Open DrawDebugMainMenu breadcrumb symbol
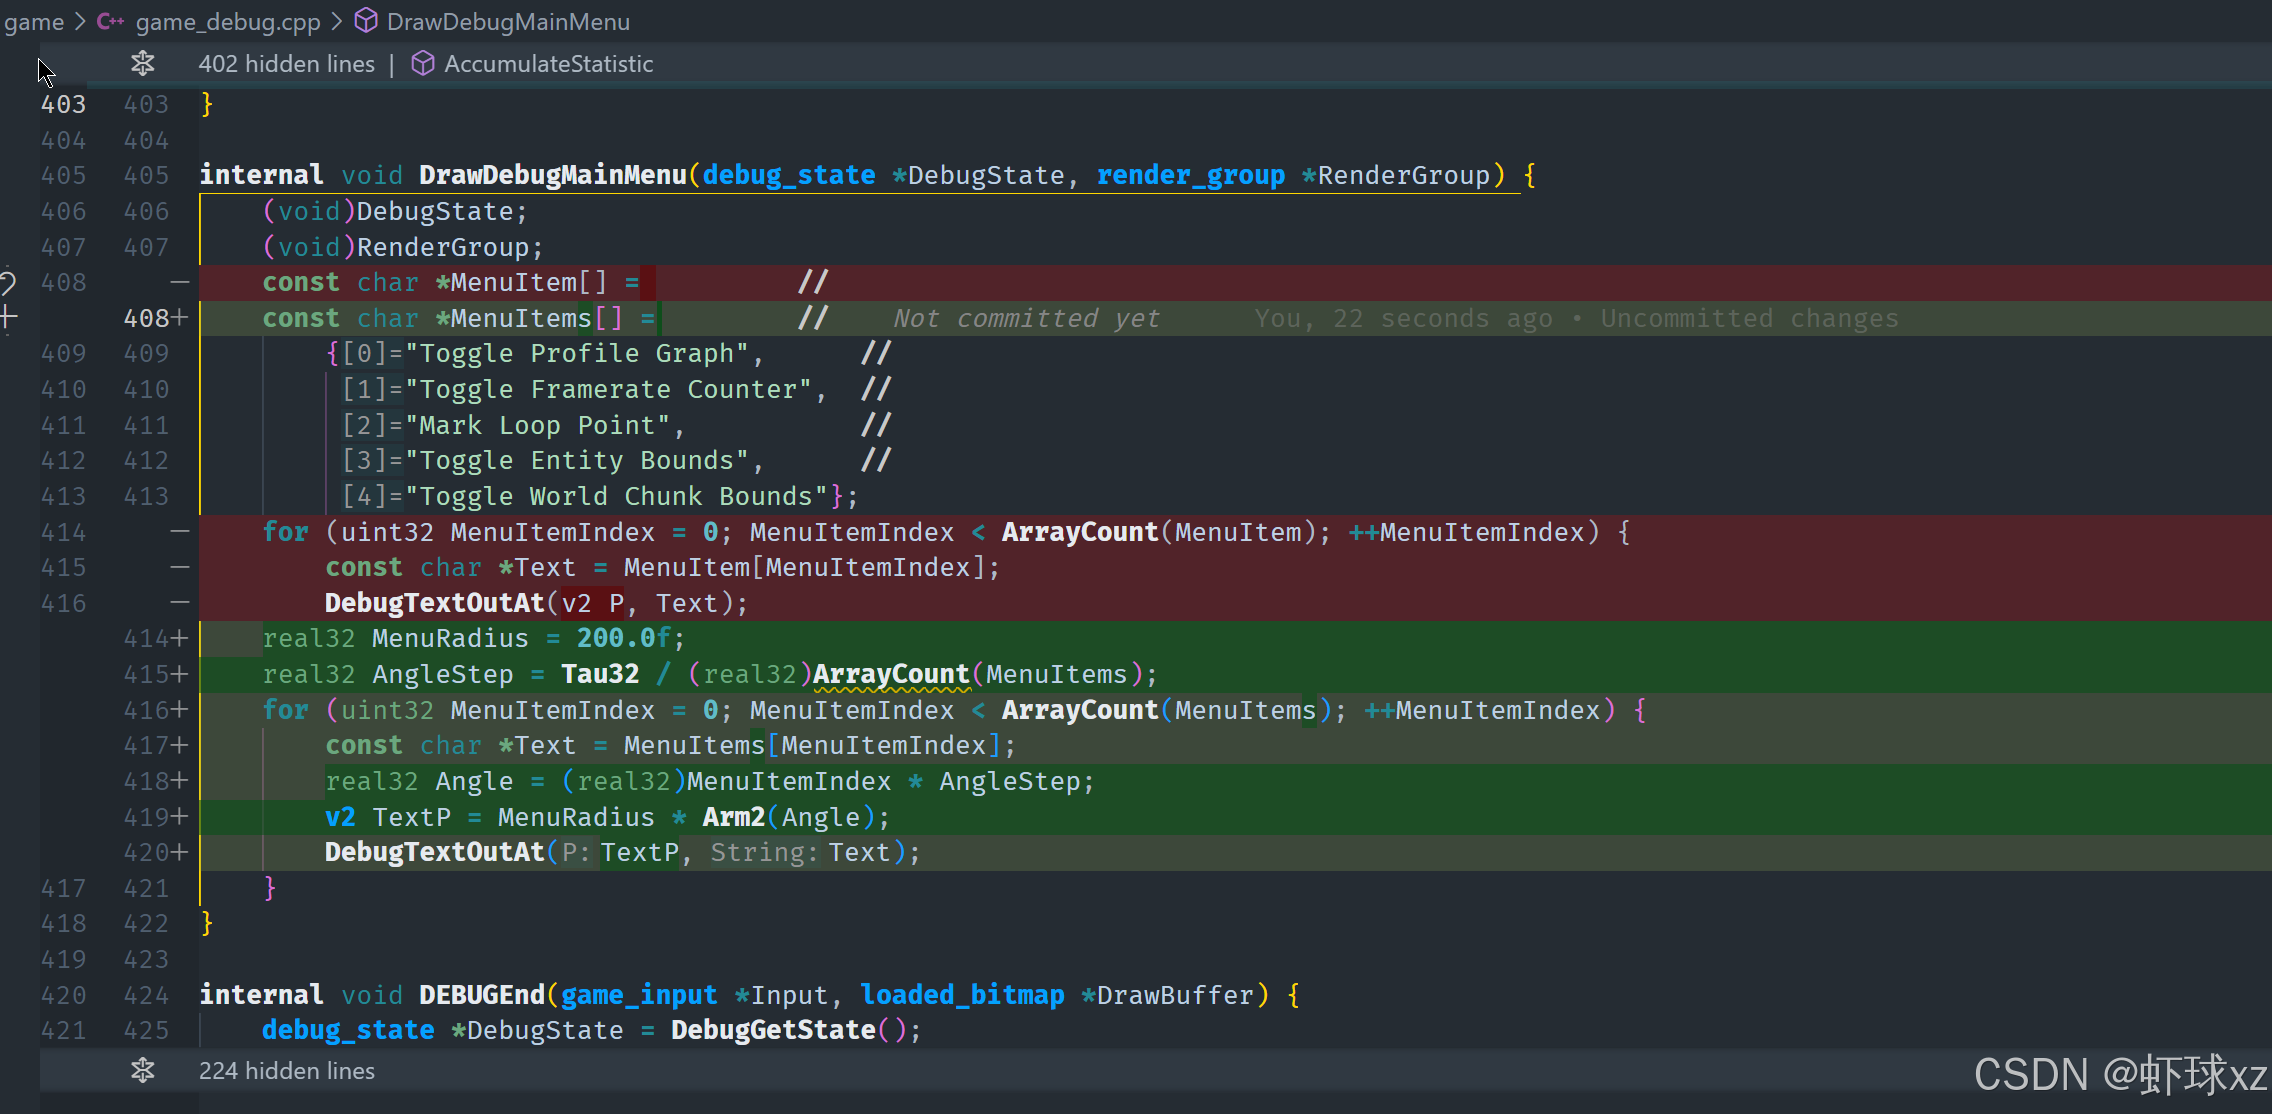Viewport: 2272px width, 1114px height. (508, 22)
